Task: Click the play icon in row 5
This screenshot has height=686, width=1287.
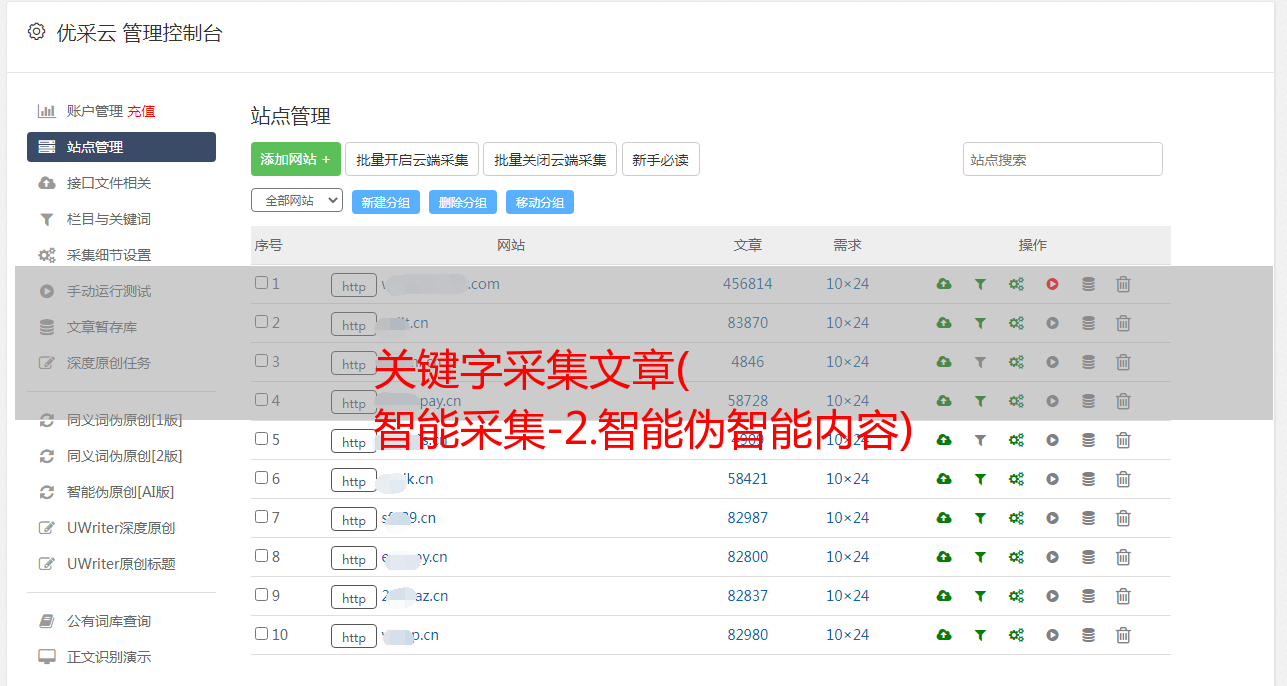Action: click(x=1052, y=440)
